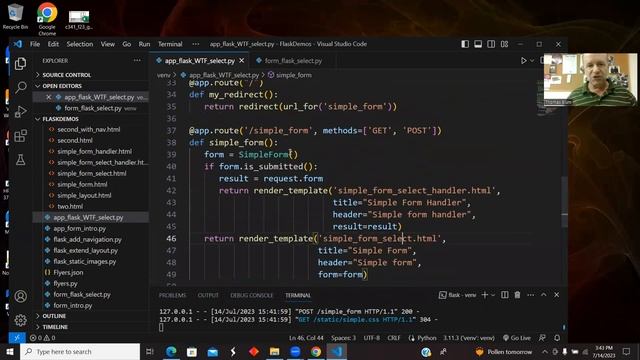Switch to Debug Console panel tab

(x=251, y=296)
